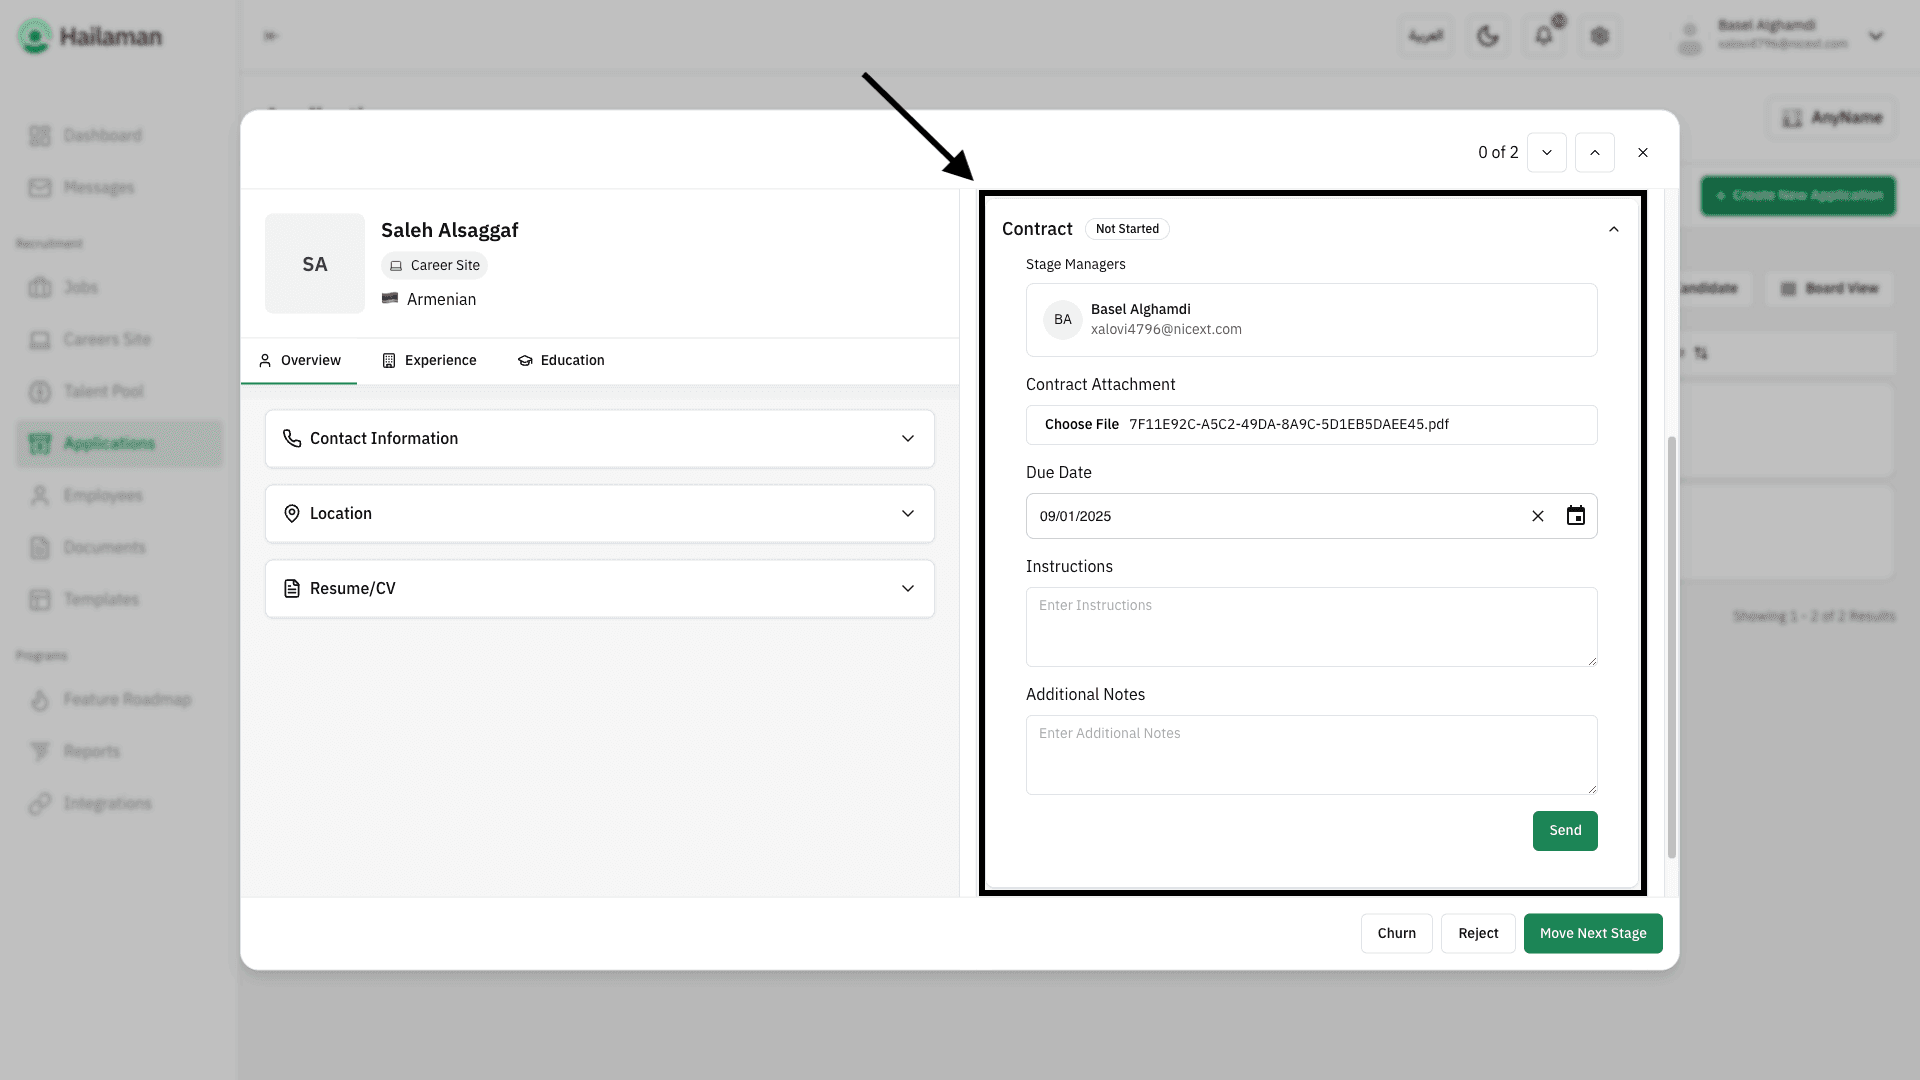
Task: Expand the Location section
Action: click(599, 514)
